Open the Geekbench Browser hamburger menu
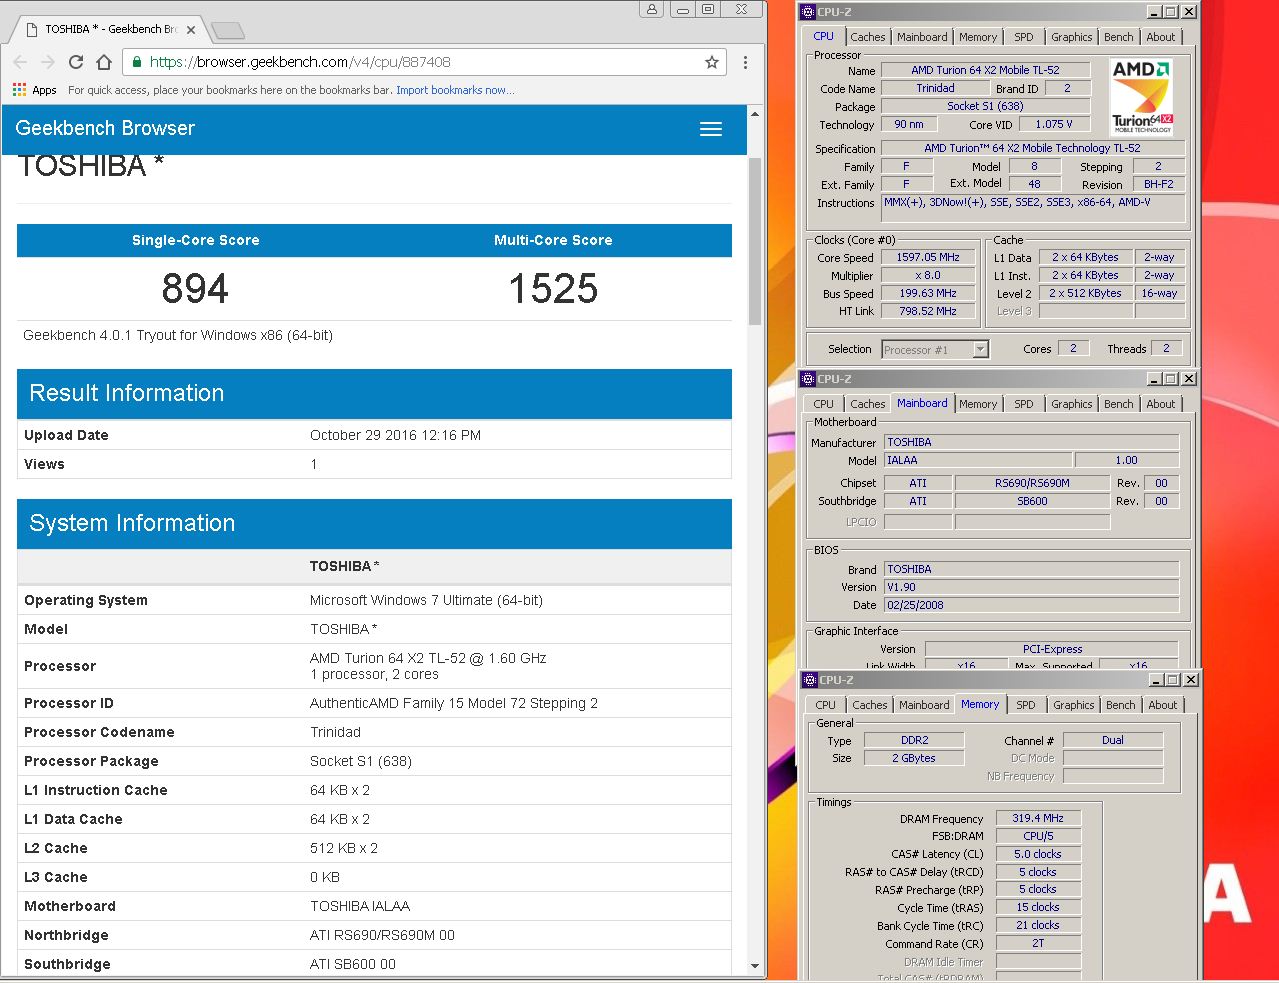The height and width of the screenshot is (983, 1279). (x=711, y=129)
